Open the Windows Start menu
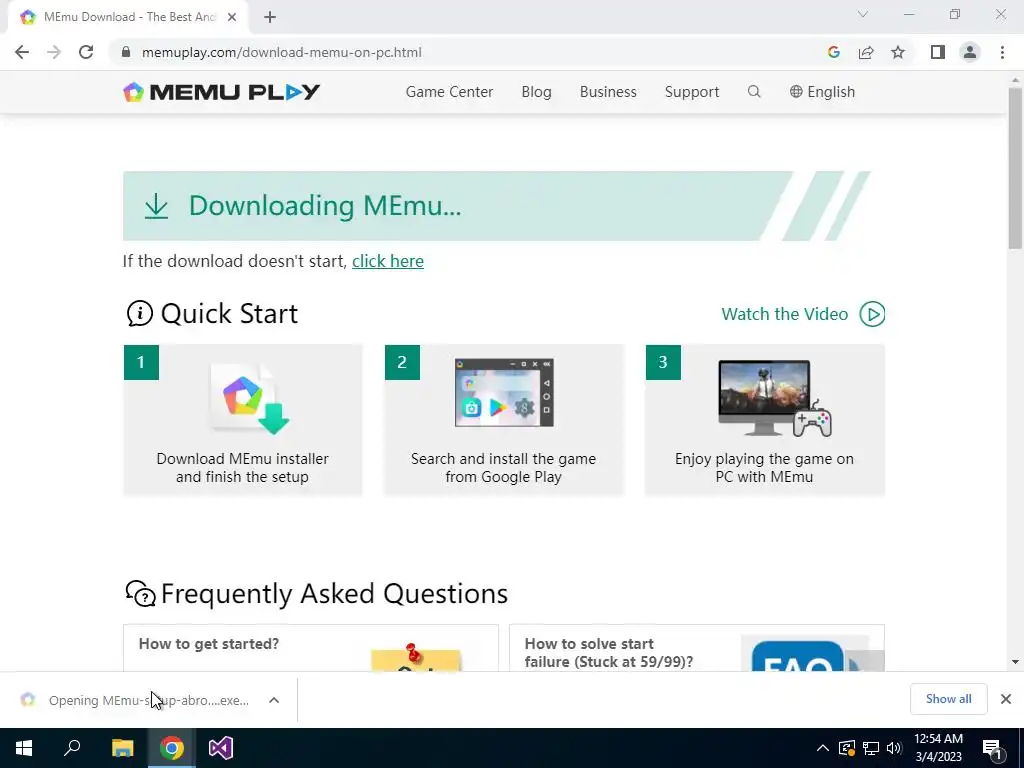 click(x=24, y=748)
